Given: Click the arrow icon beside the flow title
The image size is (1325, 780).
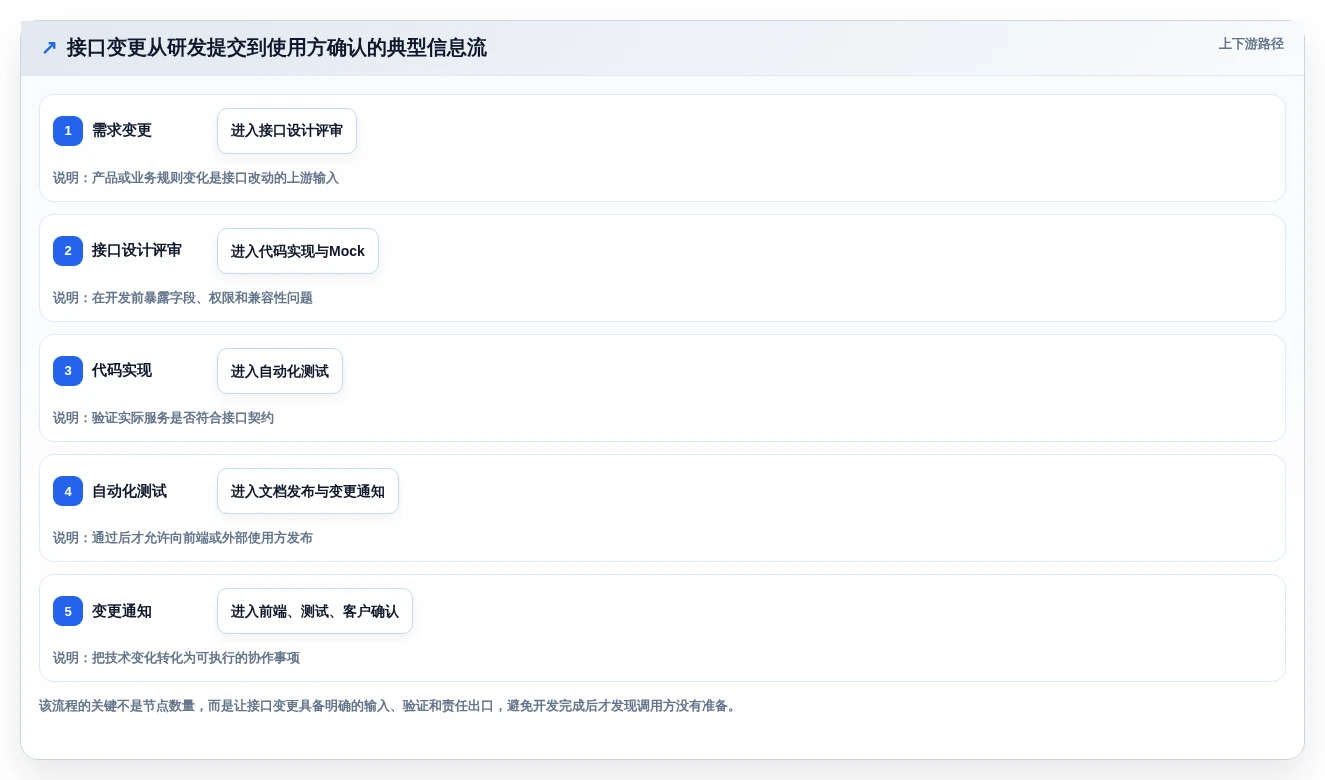Looking at the screenshot, I should [x=49, y=48].
